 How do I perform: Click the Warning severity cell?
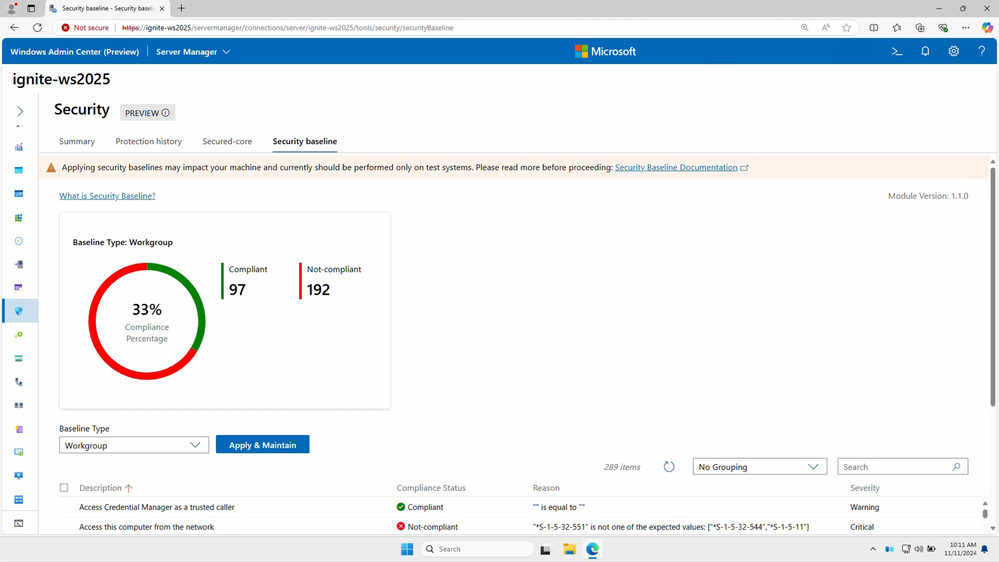(865, 507)
